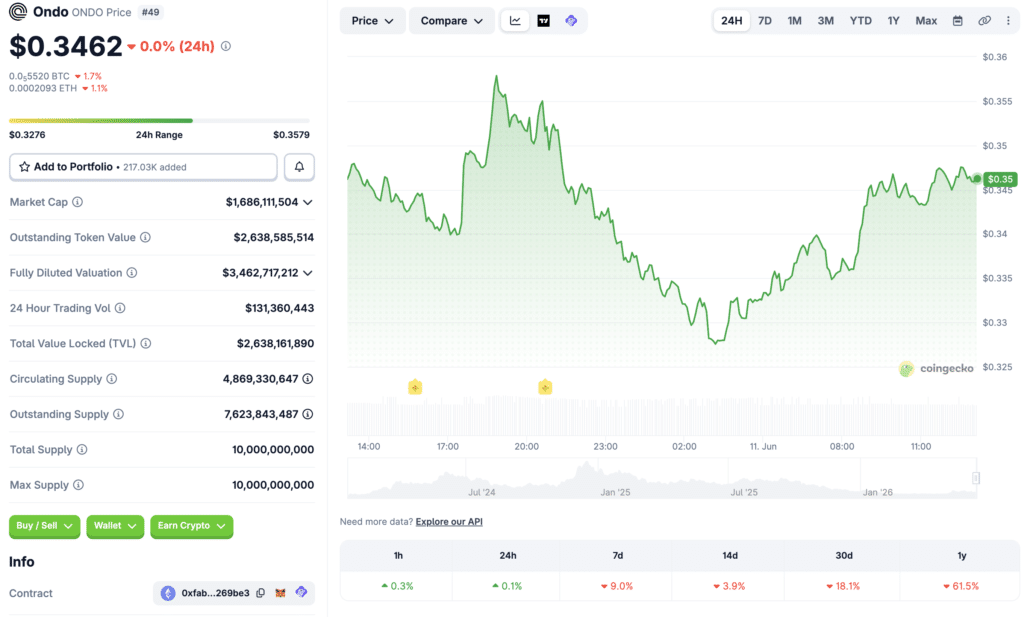Screen dimensions: 1024x617
Task: Open Outstanding Token Value info icon
Action: (x=145, y=238)
